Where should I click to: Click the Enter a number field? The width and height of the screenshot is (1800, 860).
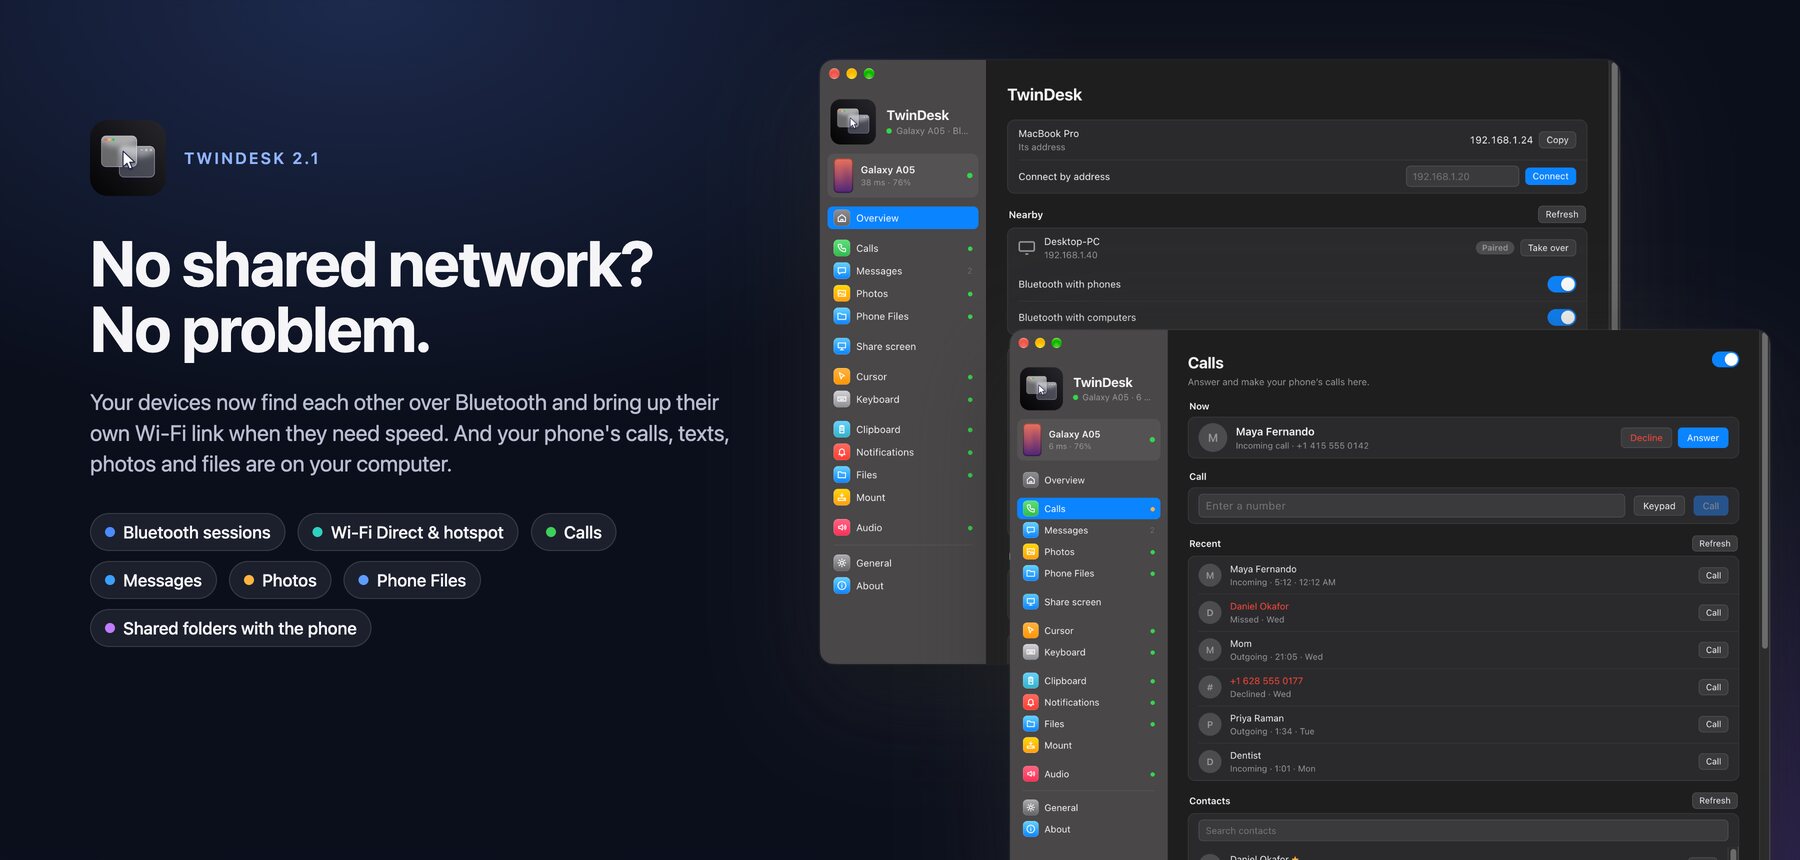click(x=1411, y=506)
